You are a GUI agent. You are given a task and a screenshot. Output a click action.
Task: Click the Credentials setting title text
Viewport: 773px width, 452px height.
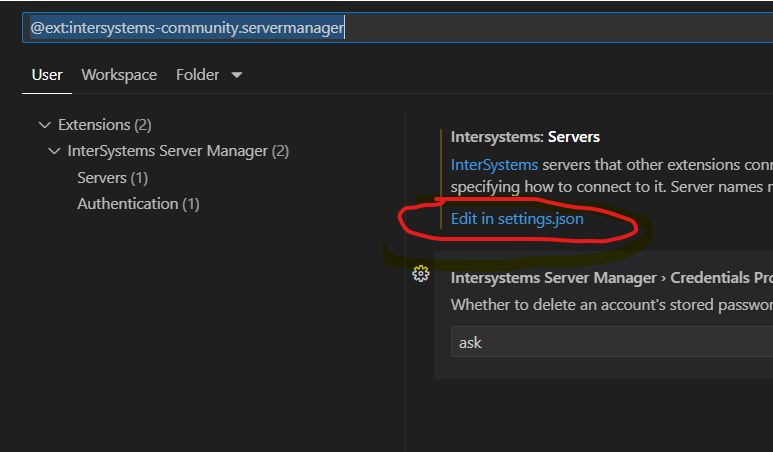pyautogui.click(x=612, y=278)
